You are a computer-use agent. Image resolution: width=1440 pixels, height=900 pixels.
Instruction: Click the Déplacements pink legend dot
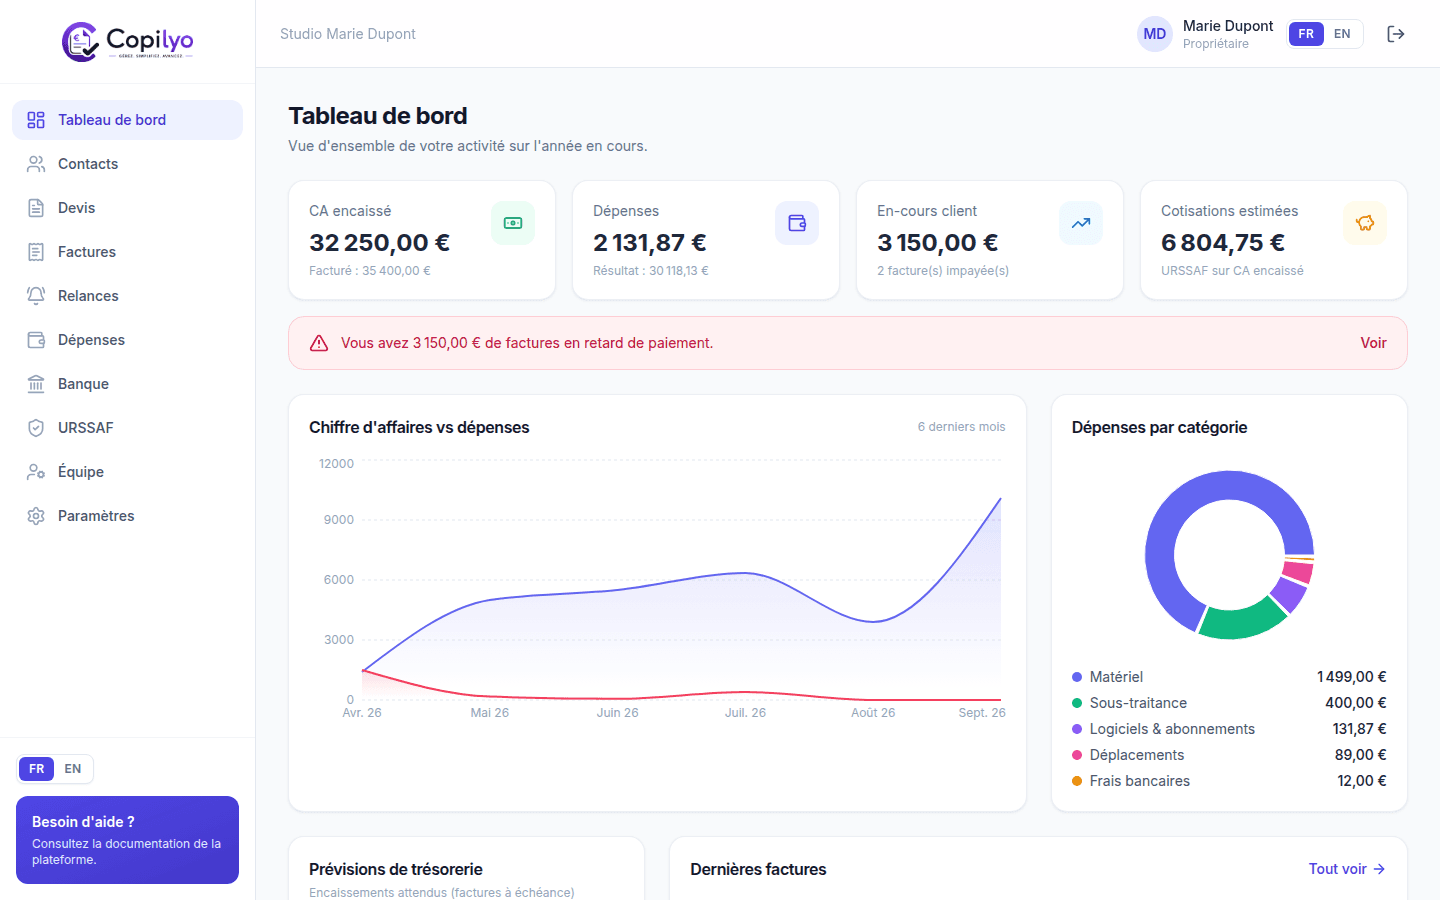[1077, 755]
